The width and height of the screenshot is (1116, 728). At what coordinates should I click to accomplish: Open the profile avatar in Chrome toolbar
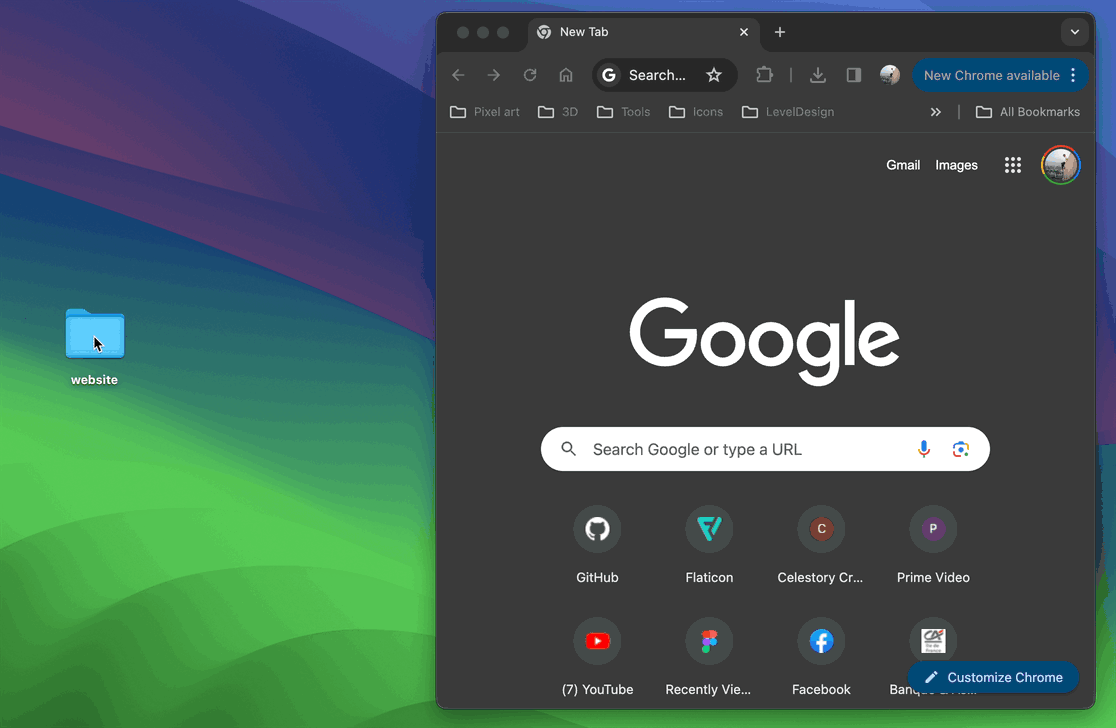click(x=890, y=75)
